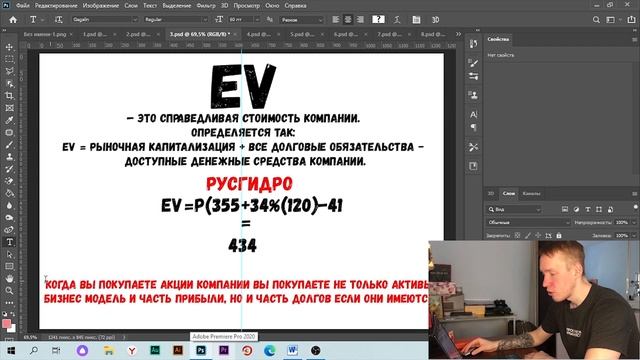Click the Create Warped Text icon
The height and width of the screenshot is (360, 640).
(397, 20)
